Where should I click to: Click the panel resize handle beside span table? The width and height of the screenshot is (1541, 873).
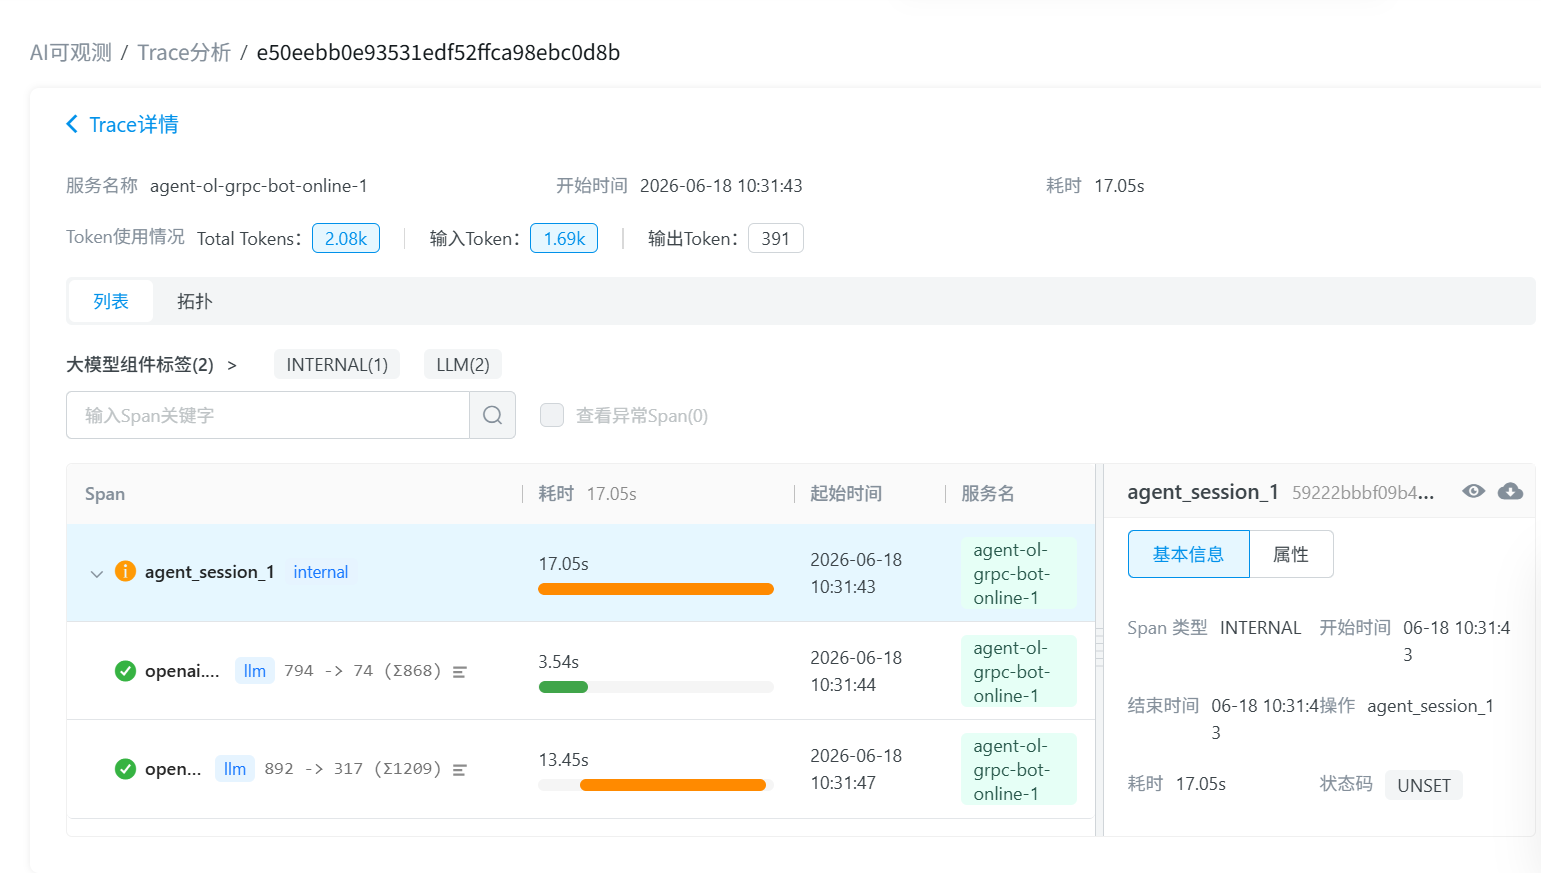1100,647
